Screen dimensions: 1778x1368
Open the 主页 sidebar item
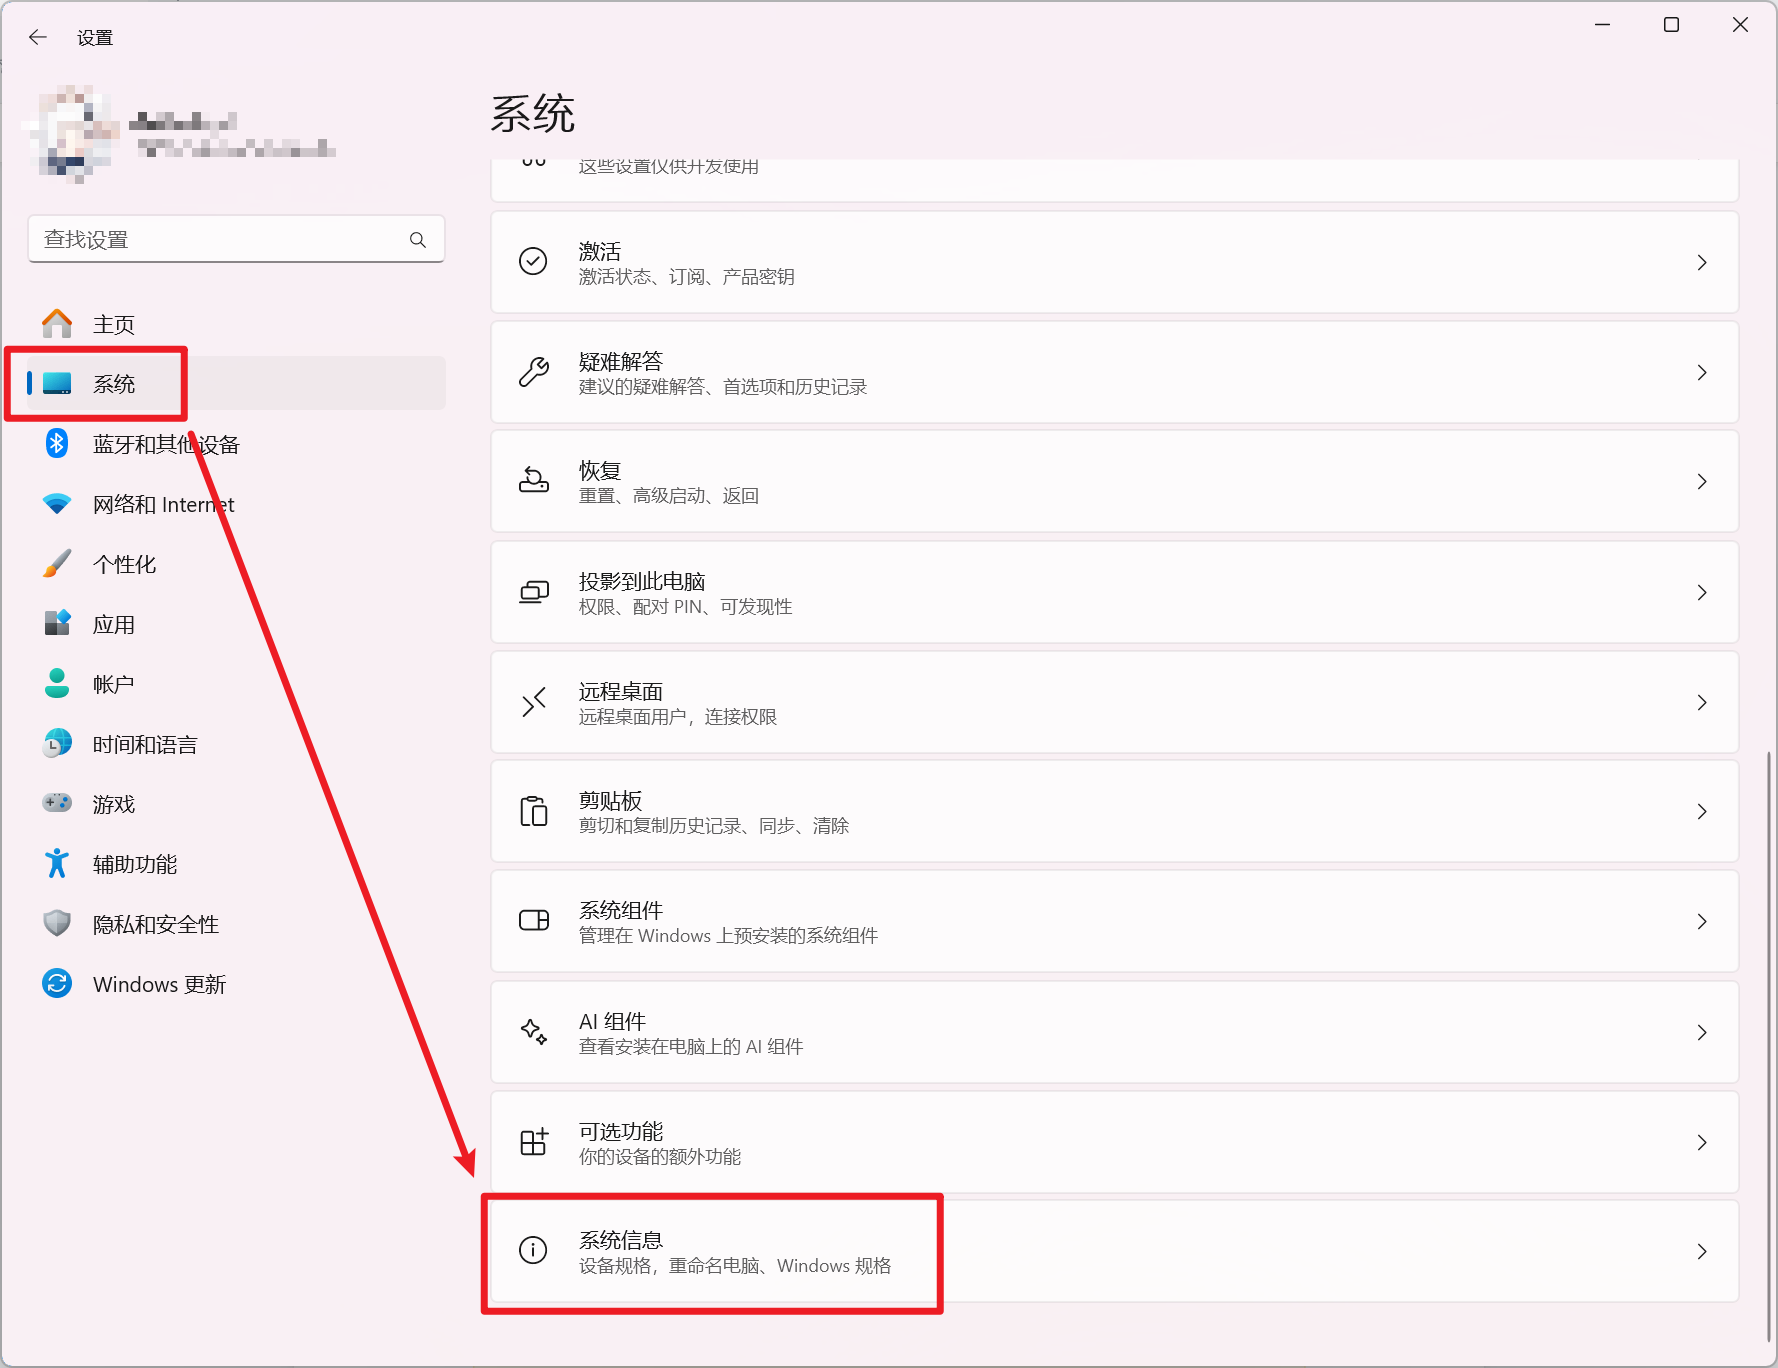tap(237, 324)
